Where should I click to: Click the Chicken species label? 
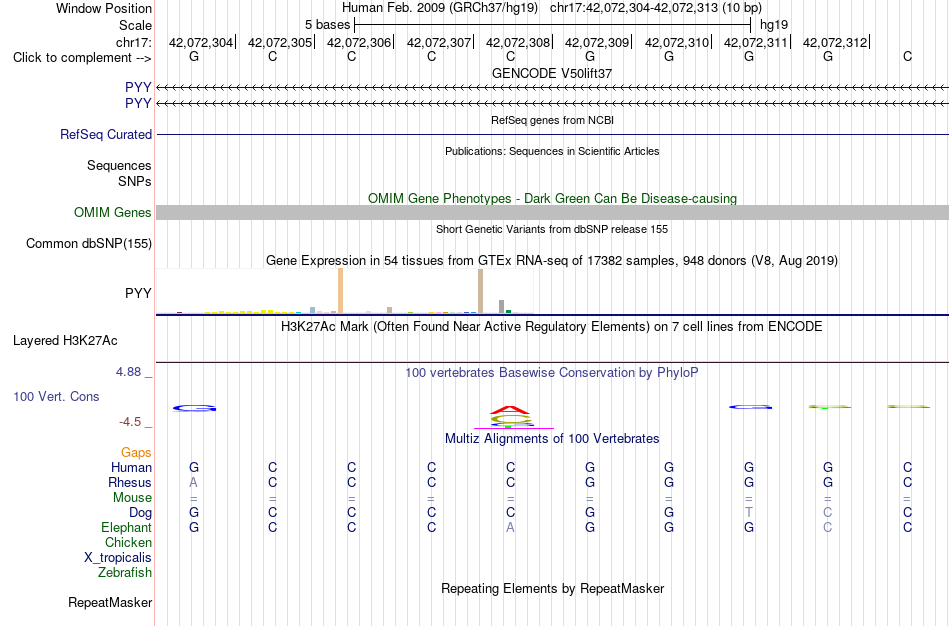pos(128,542)
